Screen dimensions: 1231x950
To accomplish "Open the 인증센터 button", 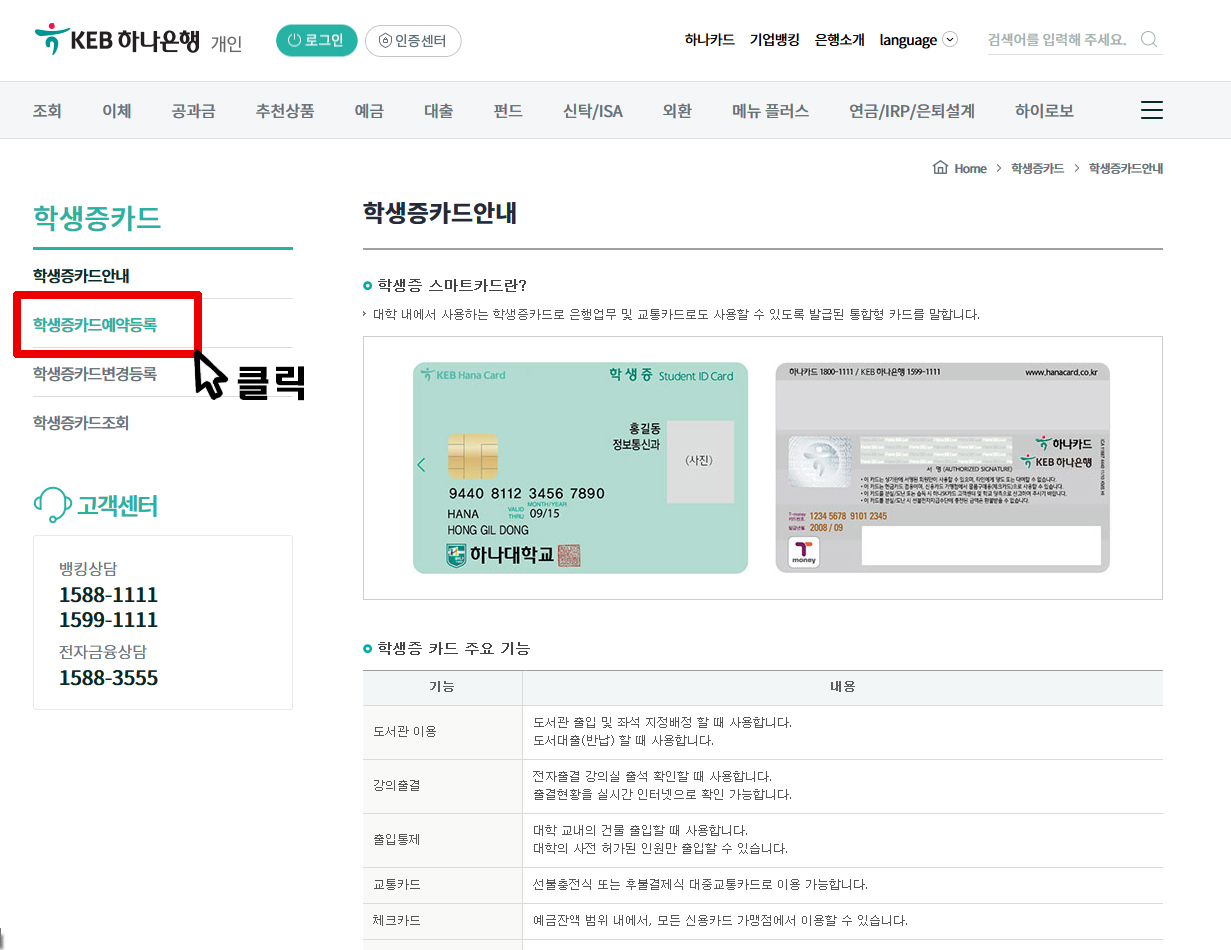I will (413, 40).
